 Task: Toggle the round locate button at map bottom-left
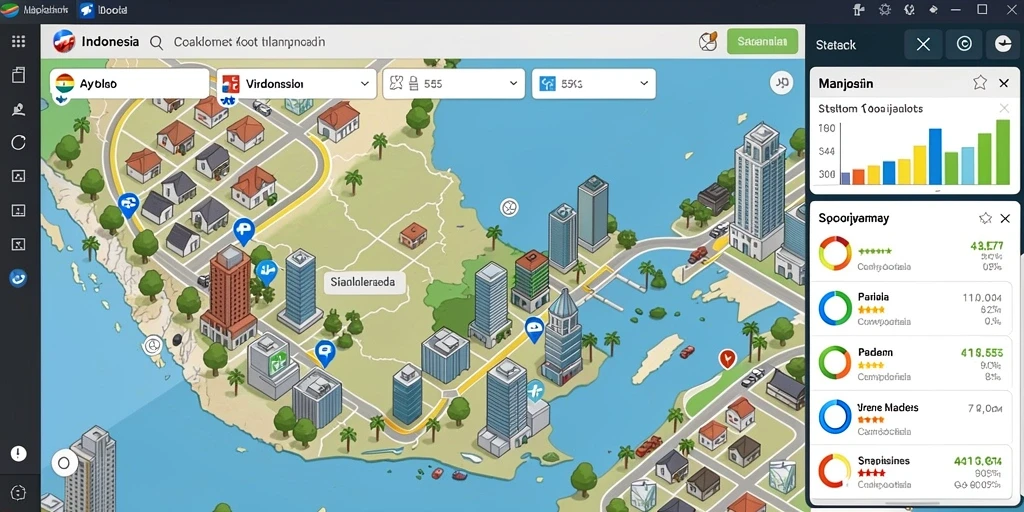tap(63, 464)
